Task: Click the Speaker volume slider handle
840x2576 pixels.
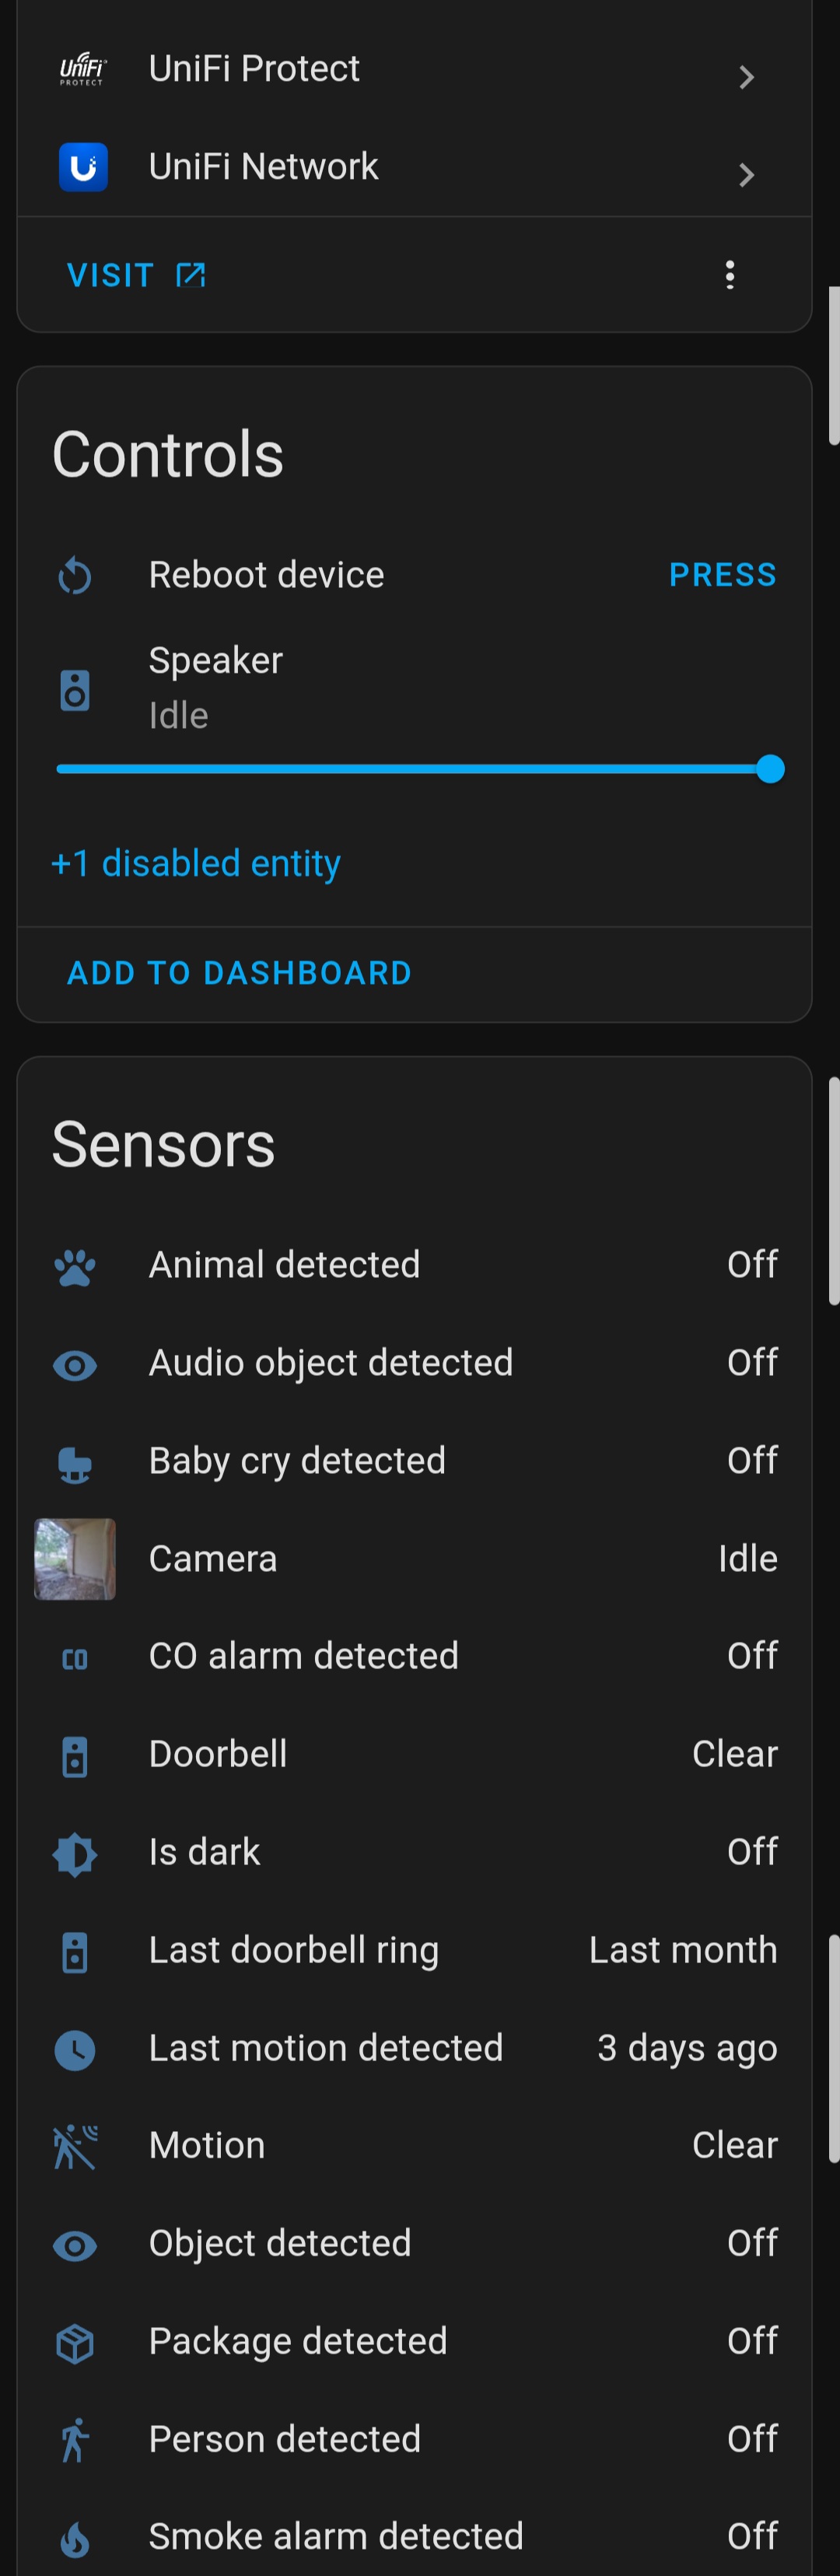Action: tap(770, 769)
